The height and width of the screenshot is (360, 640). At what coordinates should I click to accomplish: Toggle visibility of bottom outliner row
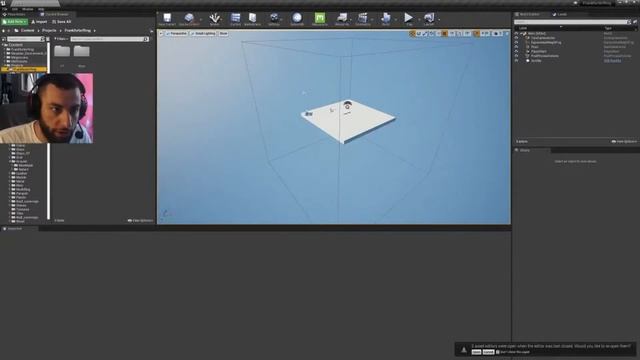click(516, 60)
